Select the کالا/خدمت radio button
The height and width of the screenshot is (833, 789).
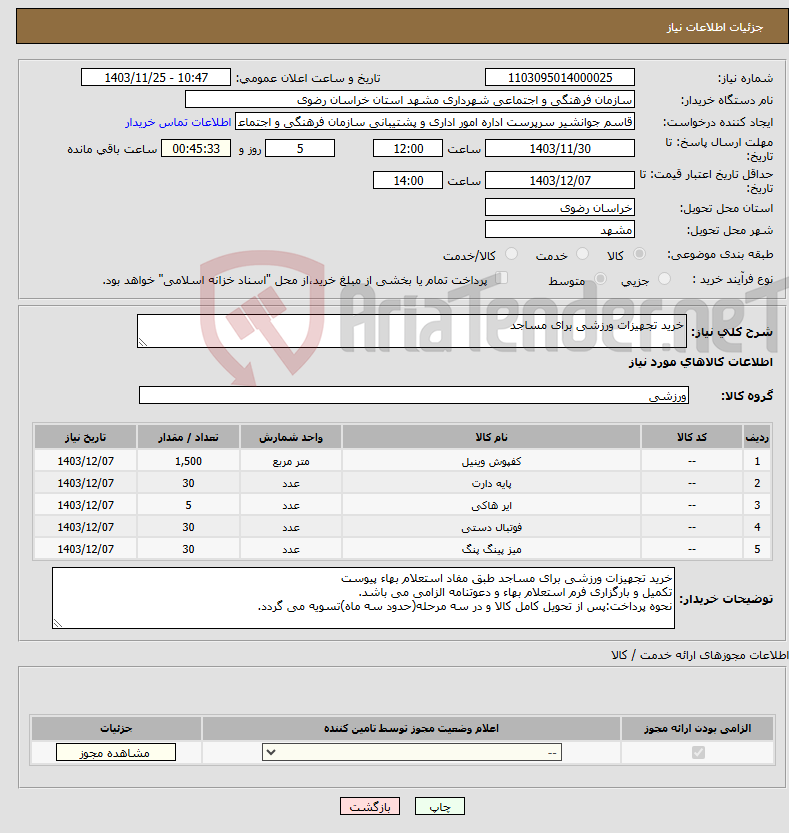(511, 254)
